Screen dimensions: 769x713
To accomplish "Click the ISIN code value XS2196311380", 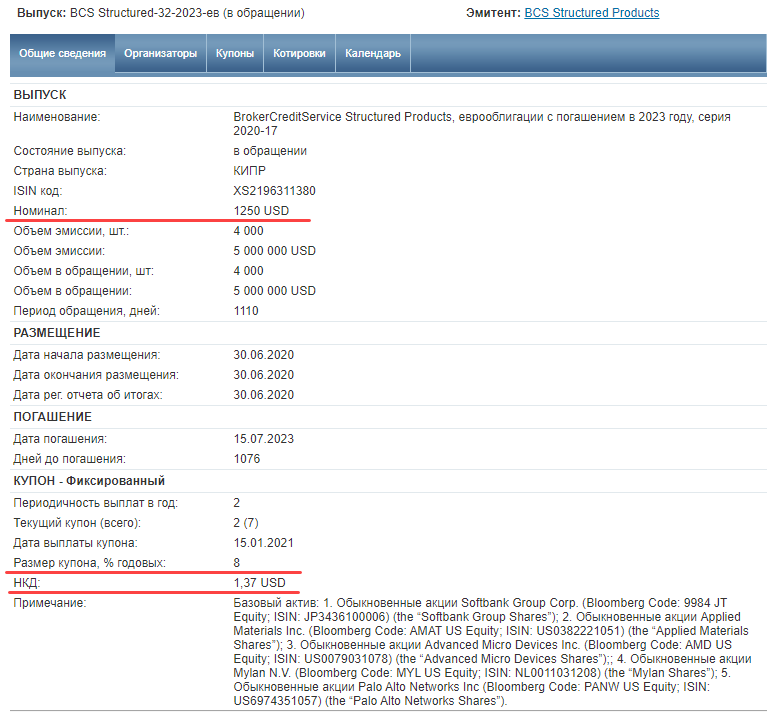I will [274, 191].
